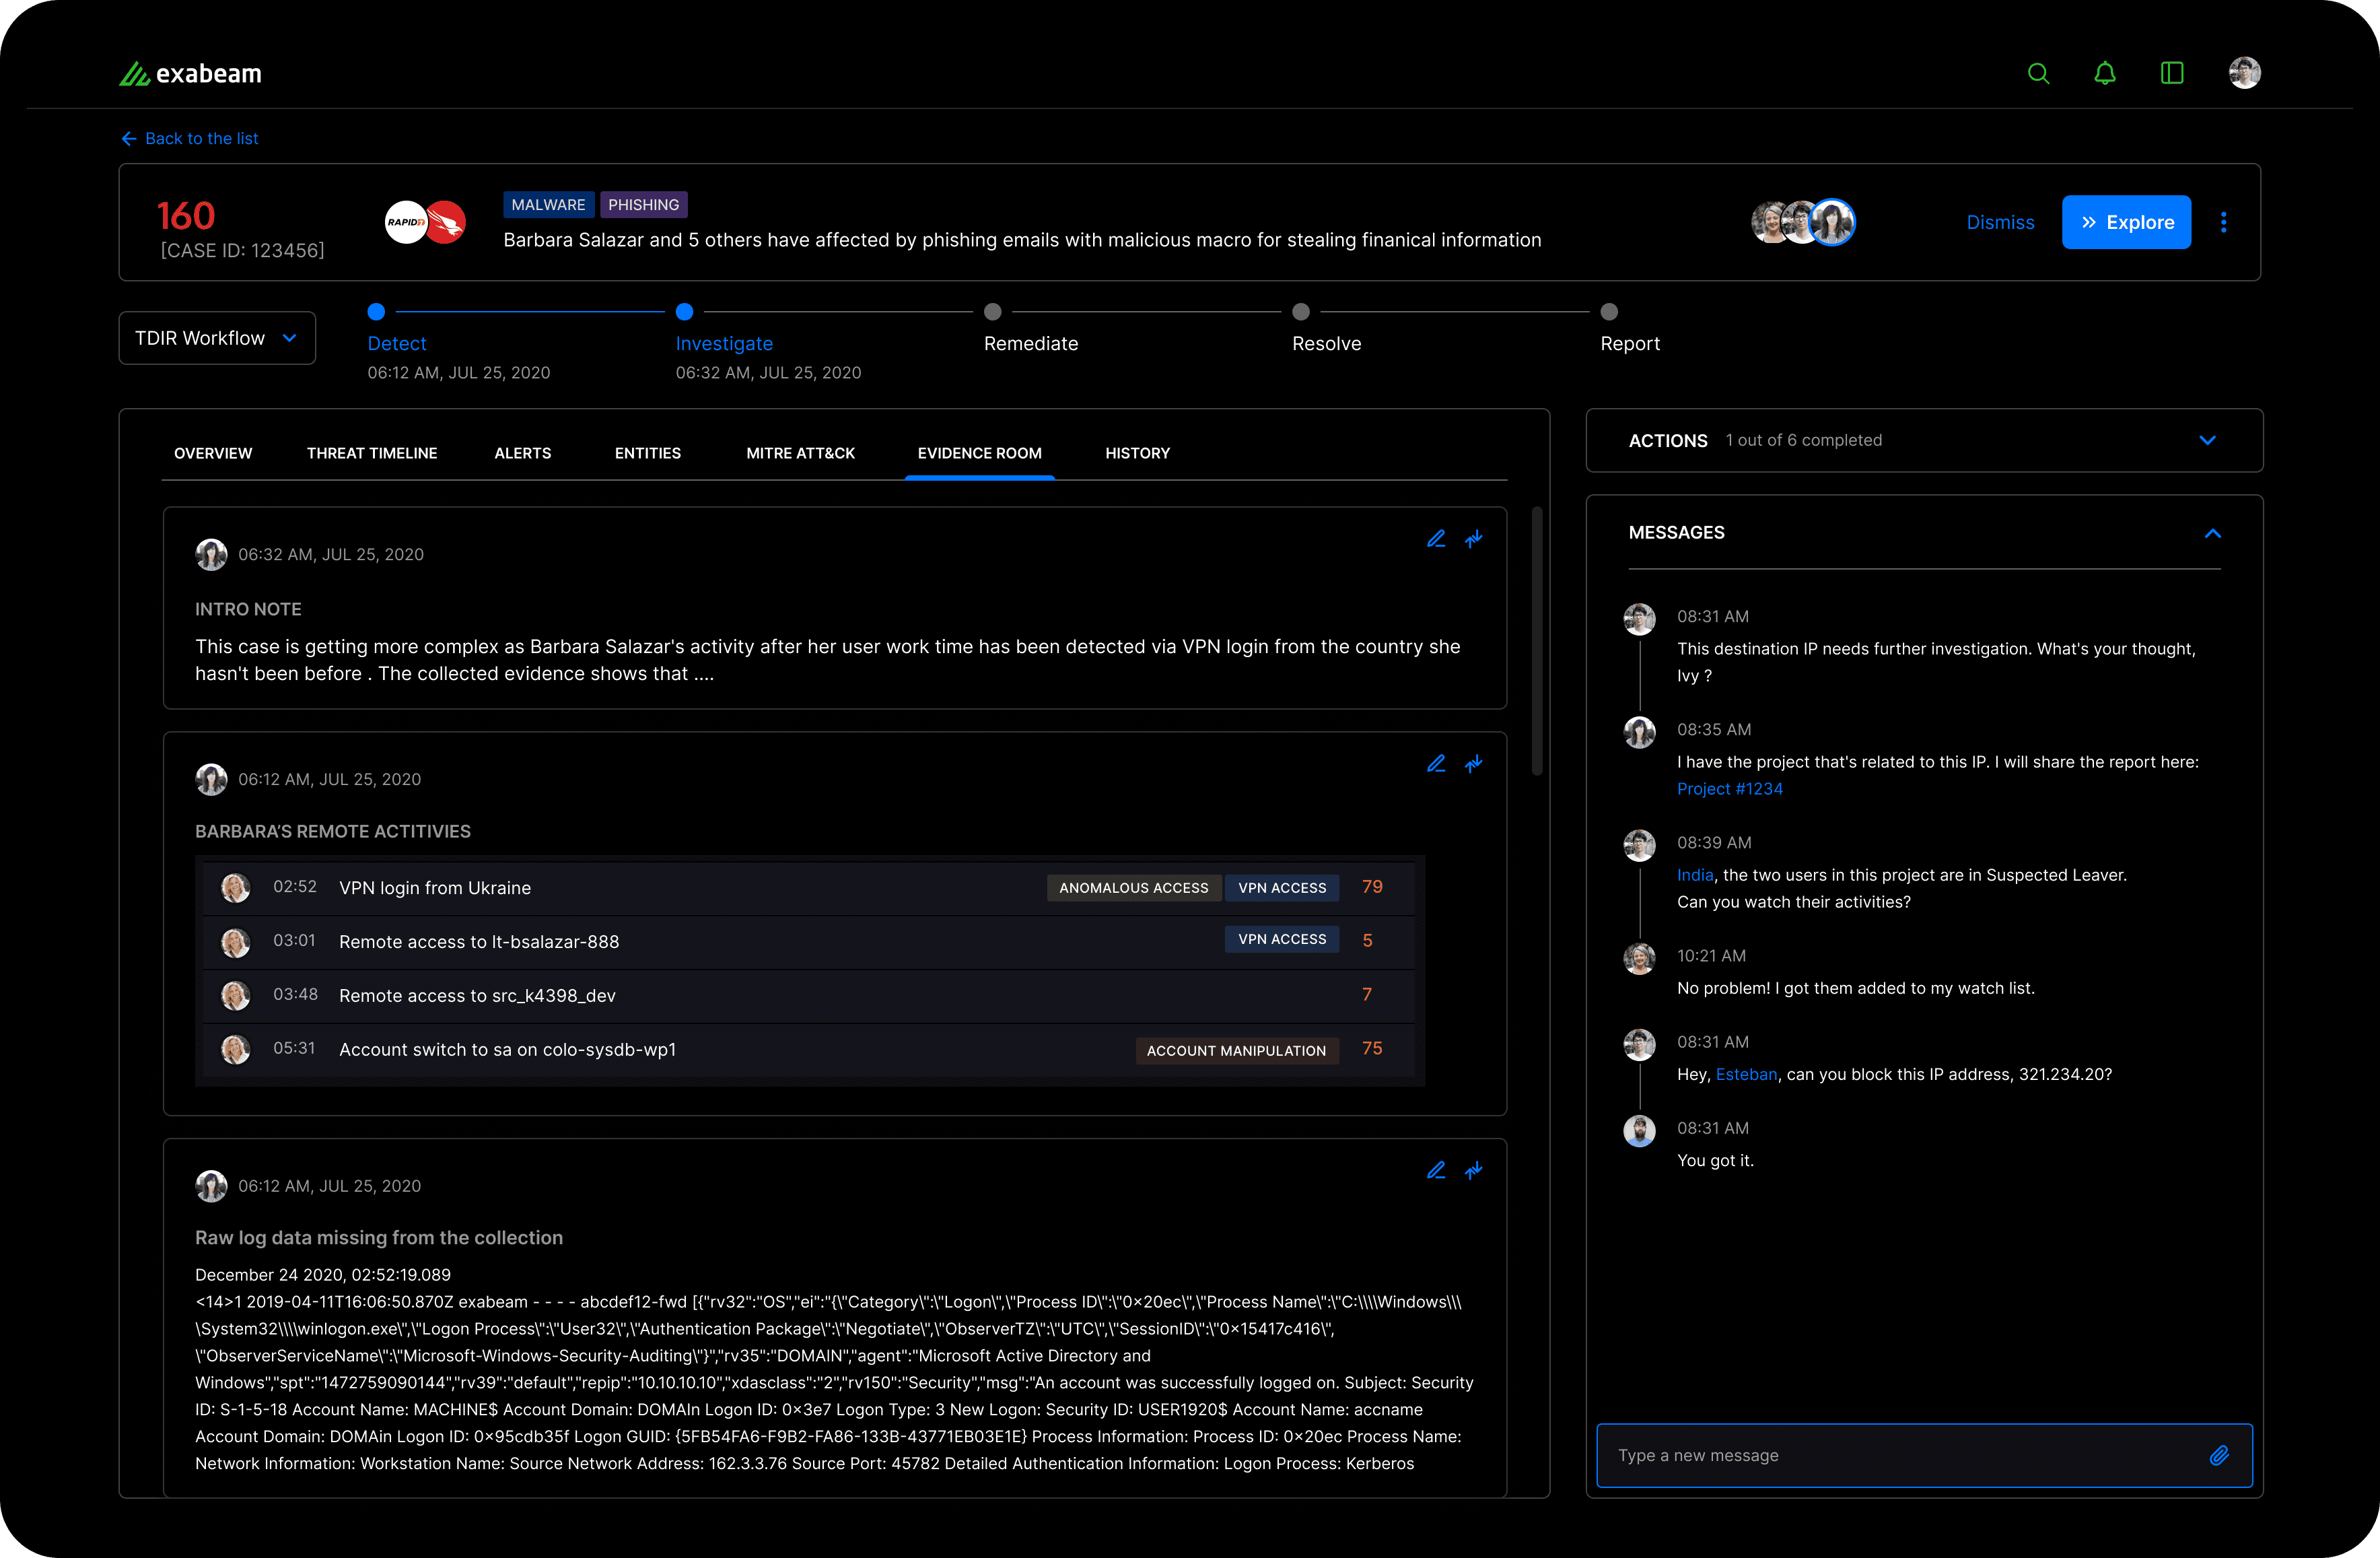Select the Entities tab
The image size is (2380, 1558).
[648, 453]
